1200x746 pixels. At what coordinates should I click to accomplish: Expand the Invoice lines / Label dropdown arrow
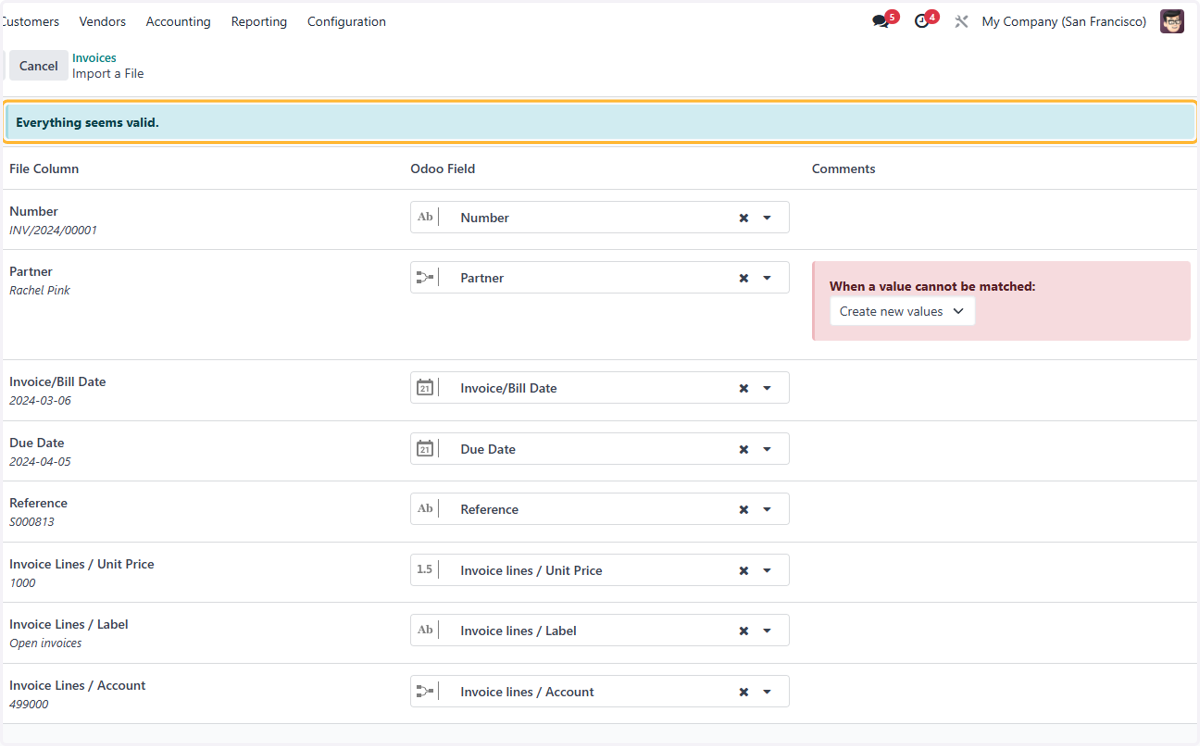pos(767,631)
